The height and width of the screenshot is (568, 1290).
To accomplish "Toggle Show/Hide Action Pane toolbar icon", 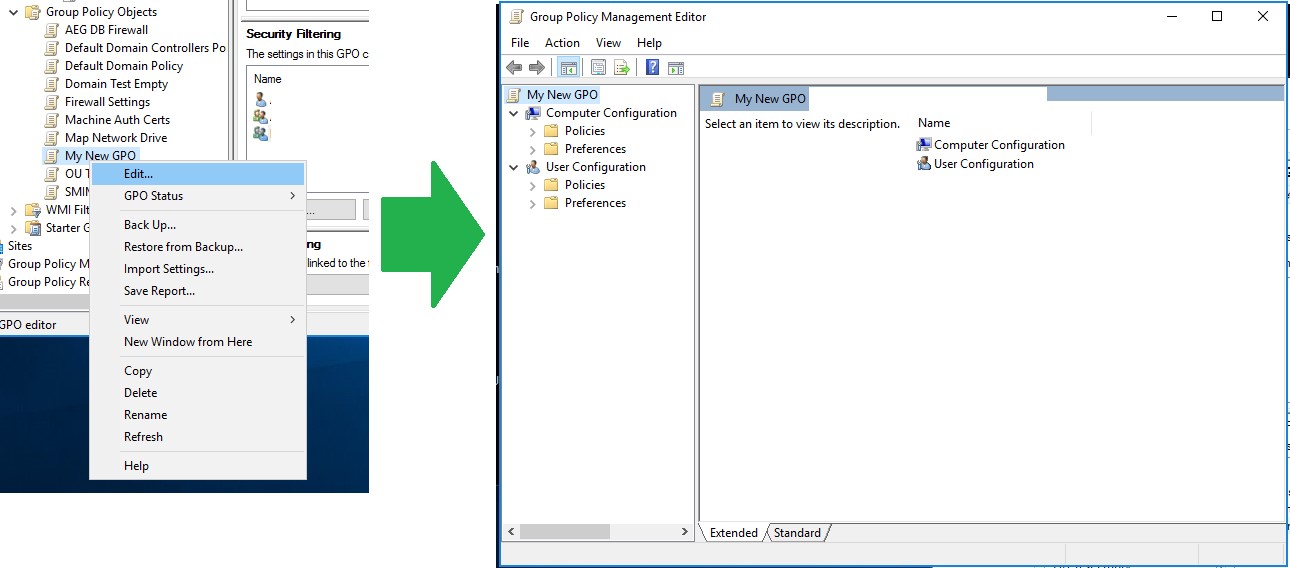I will [x=676, y=67].
